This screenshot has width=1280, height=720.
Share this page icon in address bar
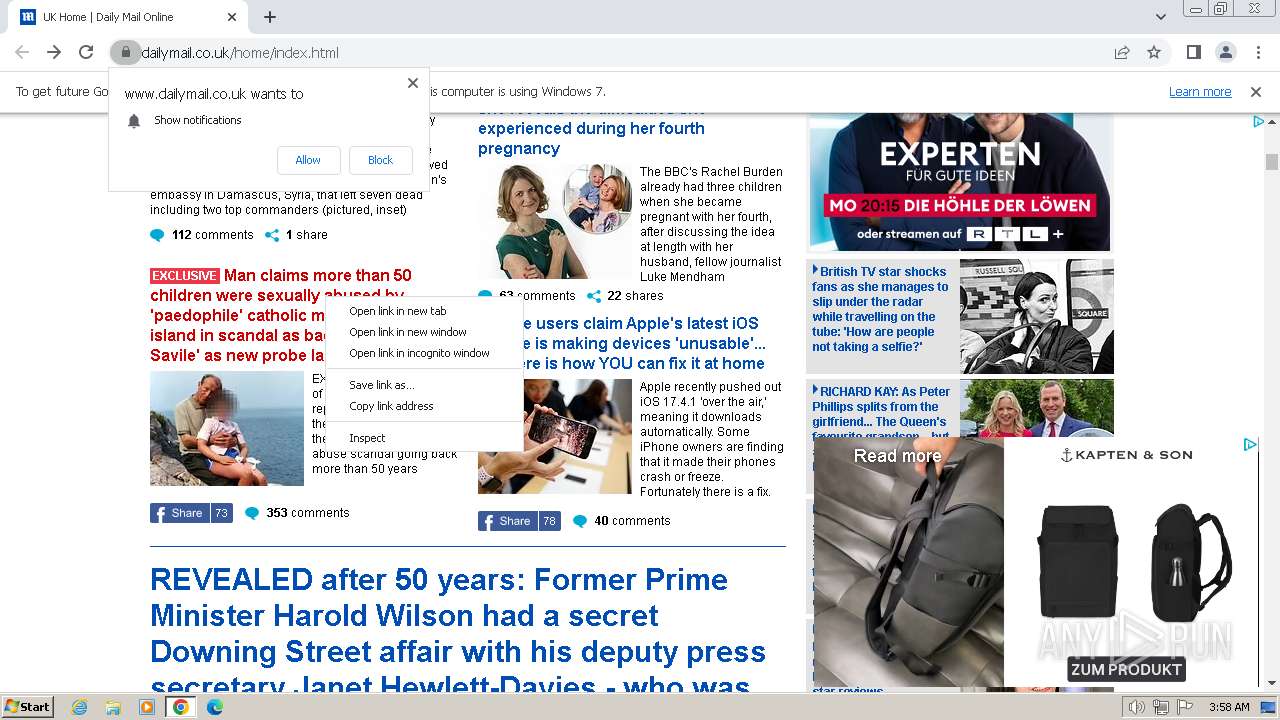pyautogui.click(x=1122, y=52)
